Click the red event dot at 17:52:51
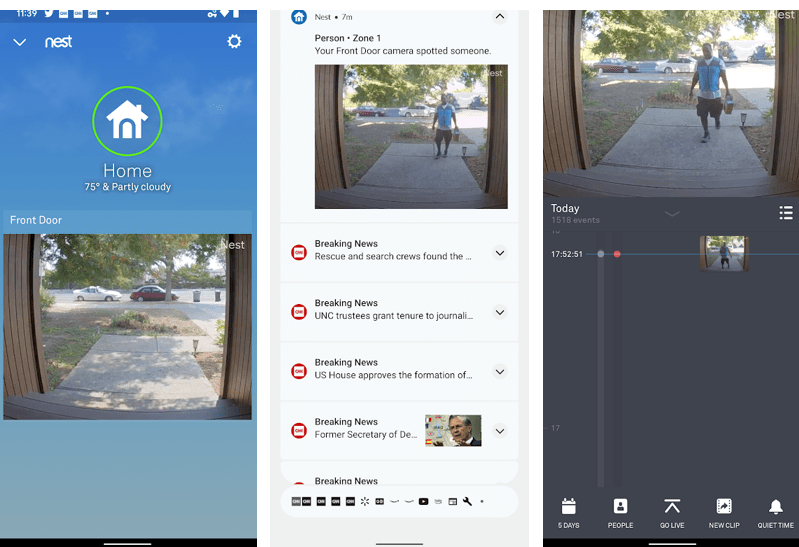The height and width of the screenshot is (547, 799). (x=617, y=255)
